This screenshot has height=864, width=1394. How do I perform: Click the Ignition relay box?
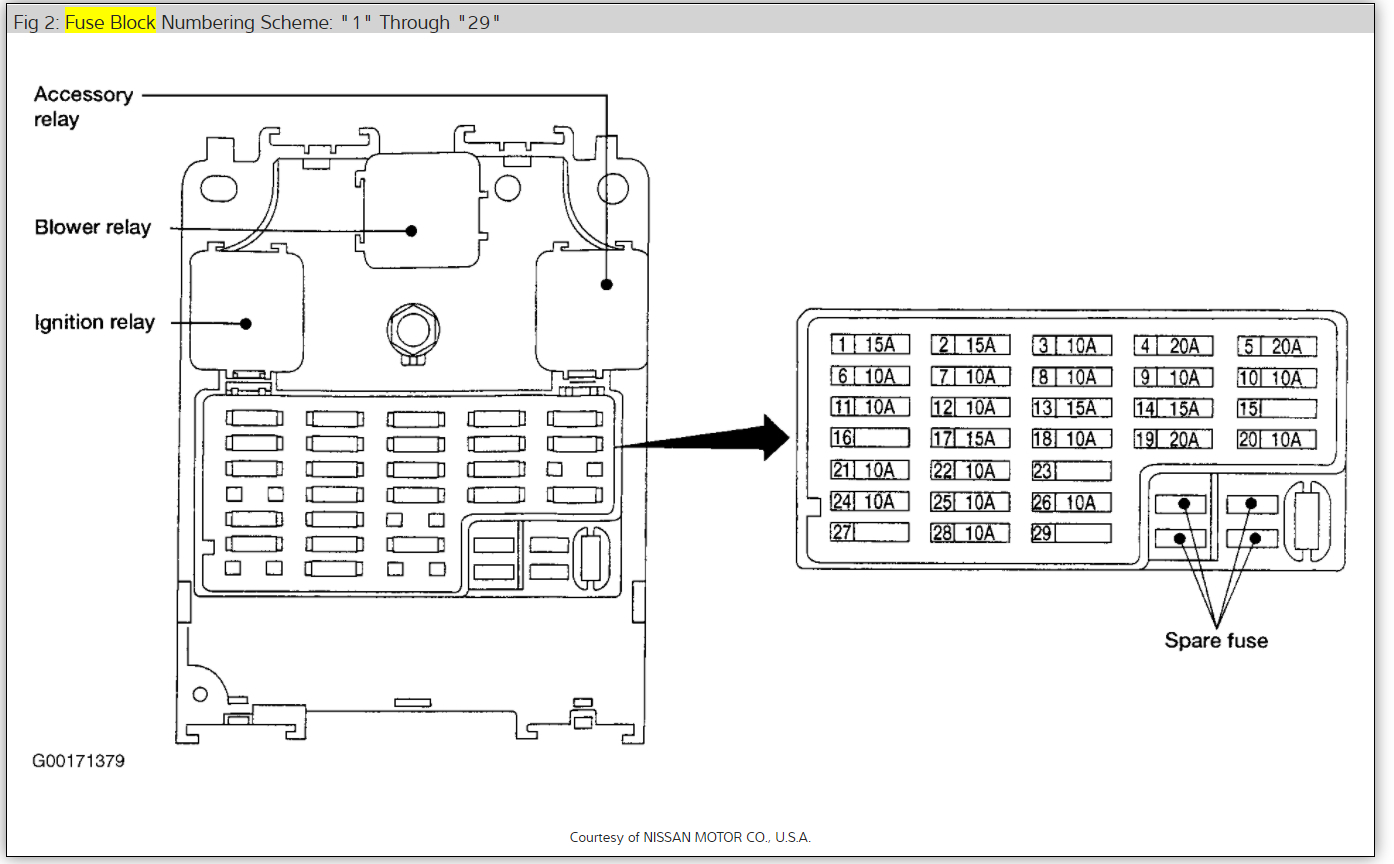coord(247,308)
